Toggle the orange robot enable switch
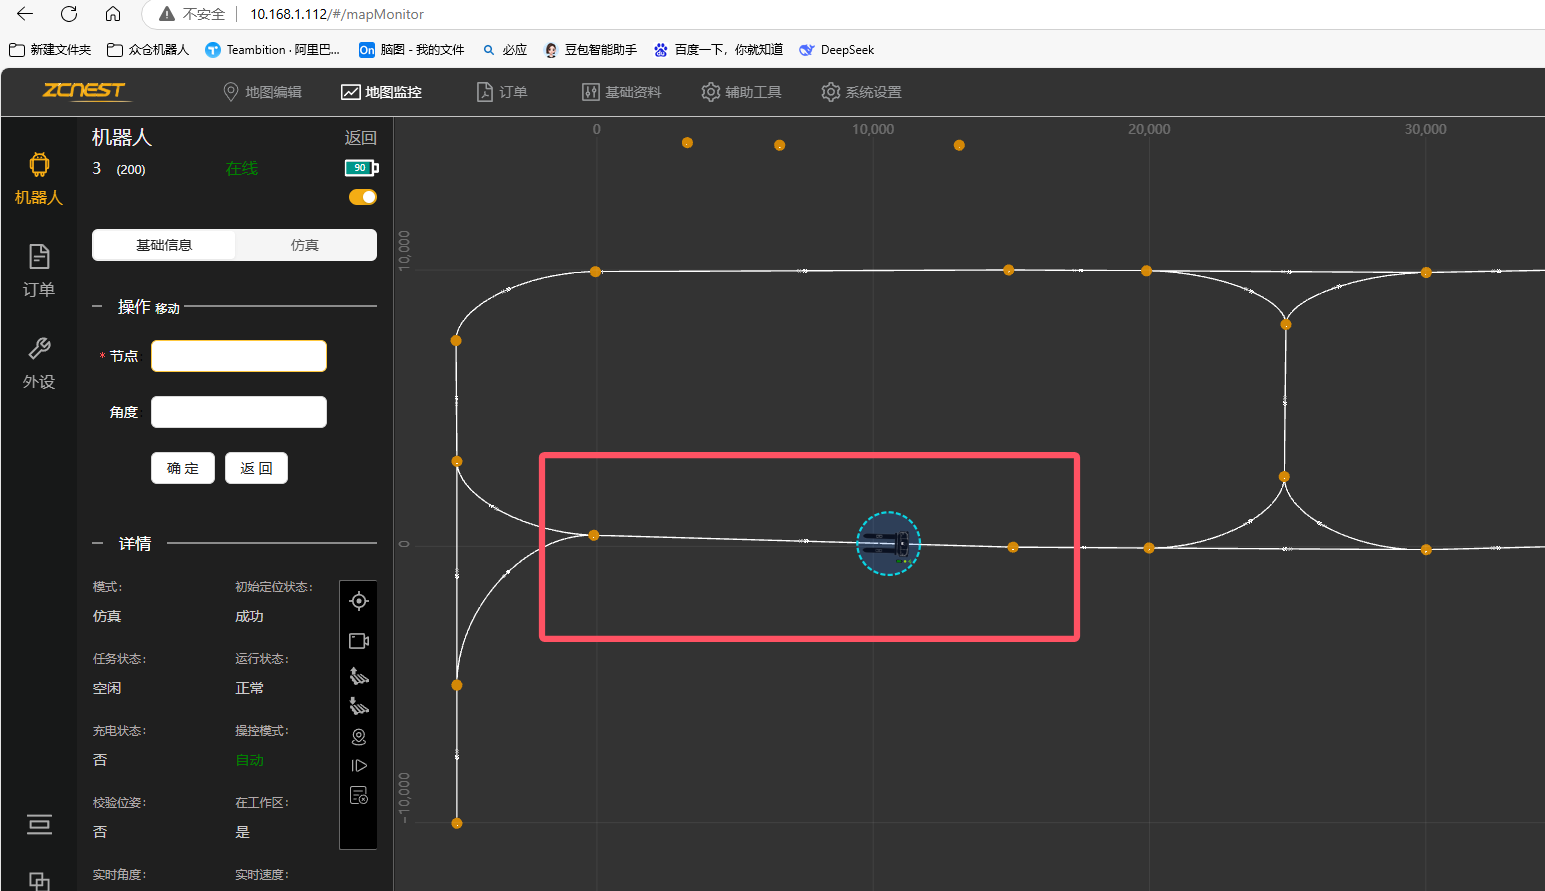This screenshot has height=891, width=1545. tap(362, 197)
